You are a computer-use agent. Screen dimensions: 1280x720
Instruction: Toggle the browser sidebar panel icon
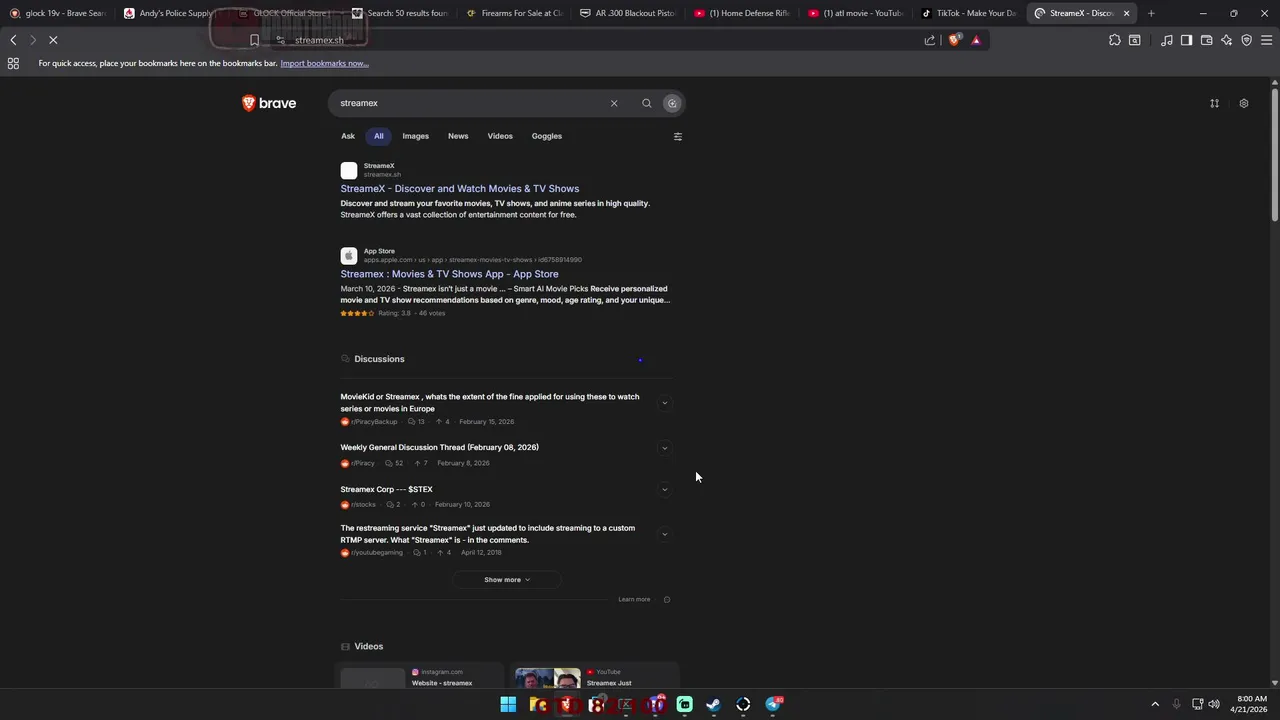1186,40
